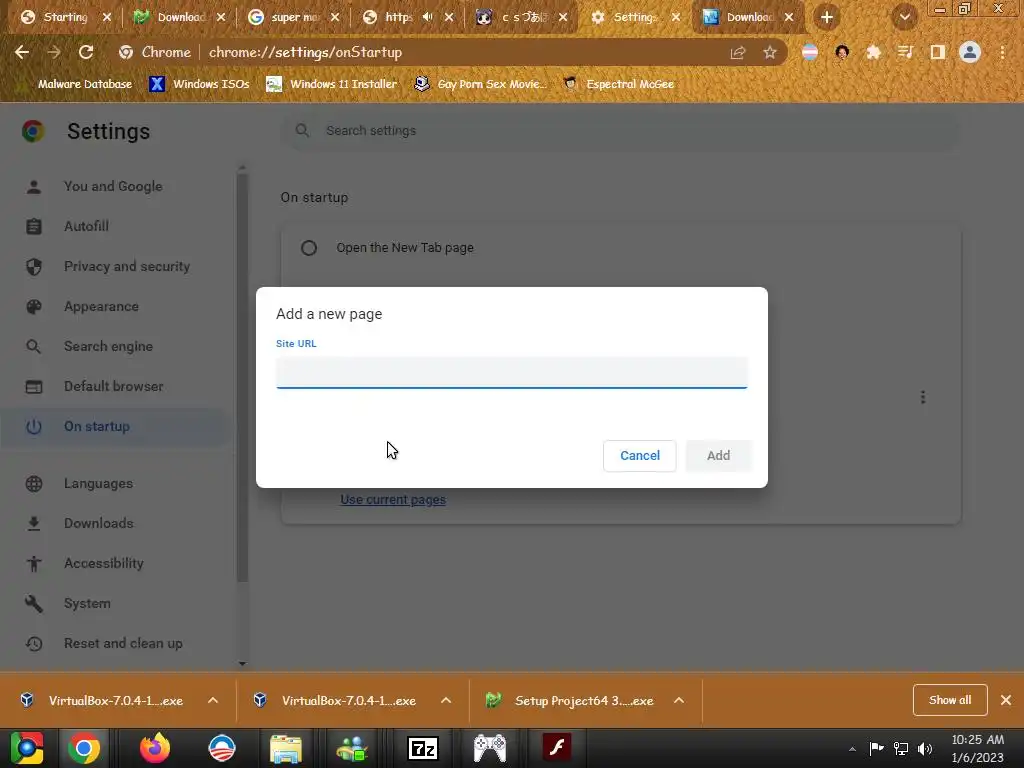1024x768 pixels.
Task: Click Use current pages link
Action: (393, 500)
